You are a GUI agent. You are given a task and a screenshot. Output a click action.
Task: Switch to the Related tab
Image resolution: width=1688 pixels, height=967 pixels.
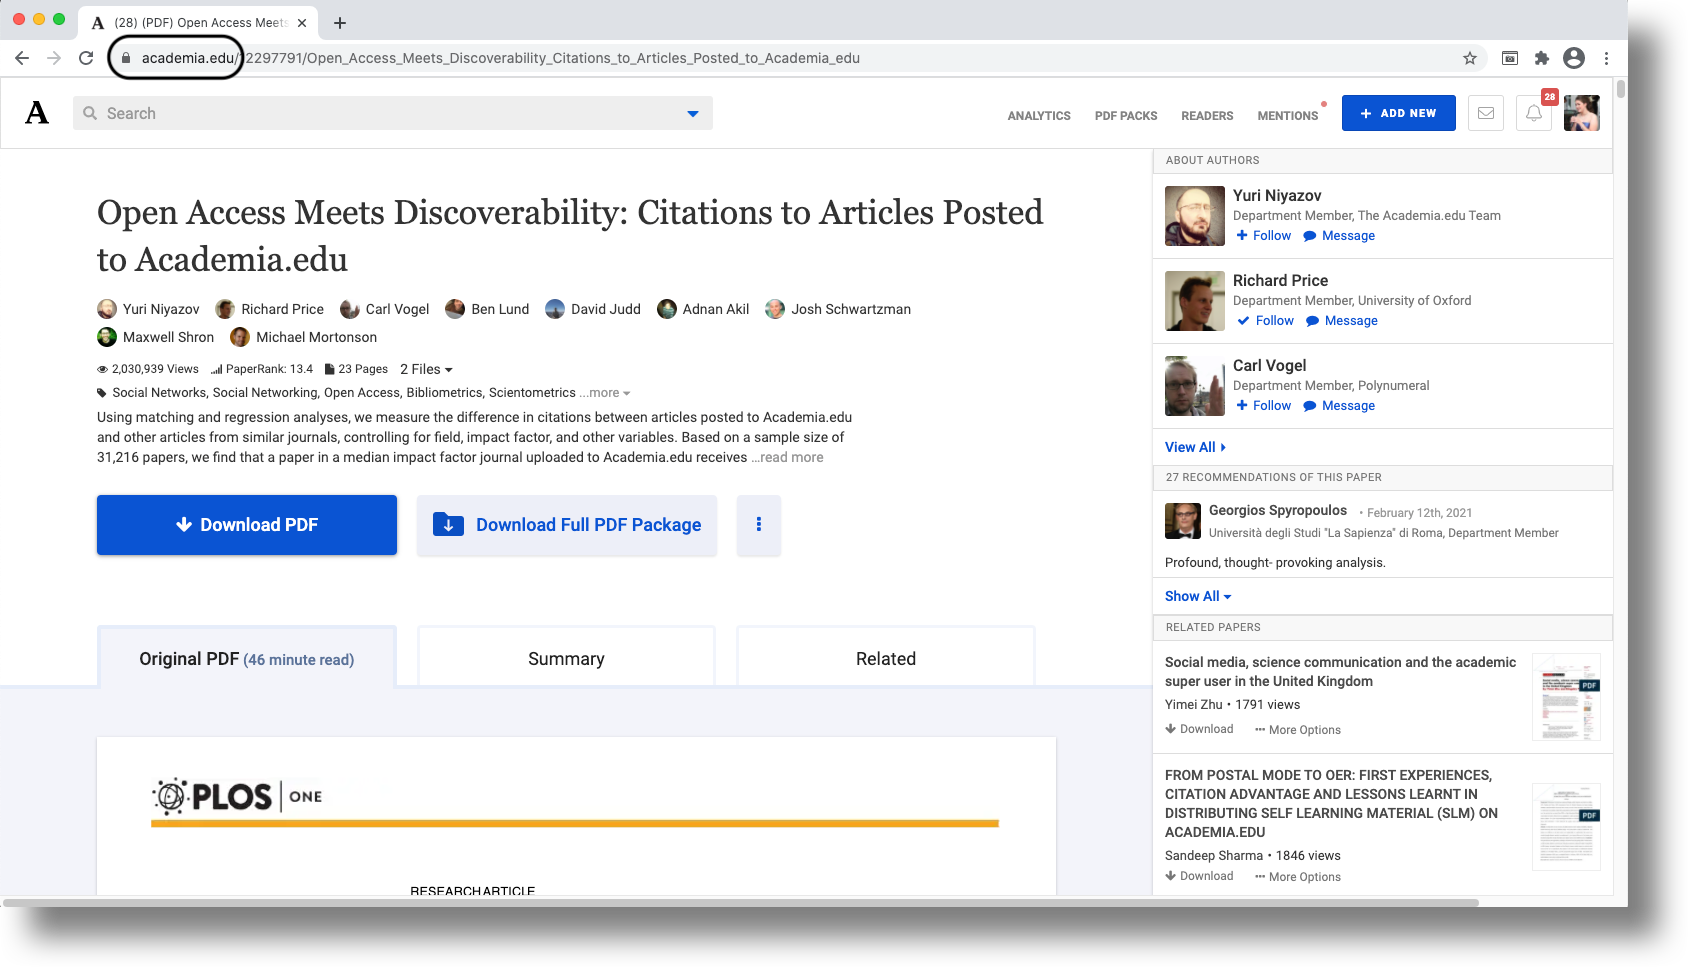tap(886, 657)
